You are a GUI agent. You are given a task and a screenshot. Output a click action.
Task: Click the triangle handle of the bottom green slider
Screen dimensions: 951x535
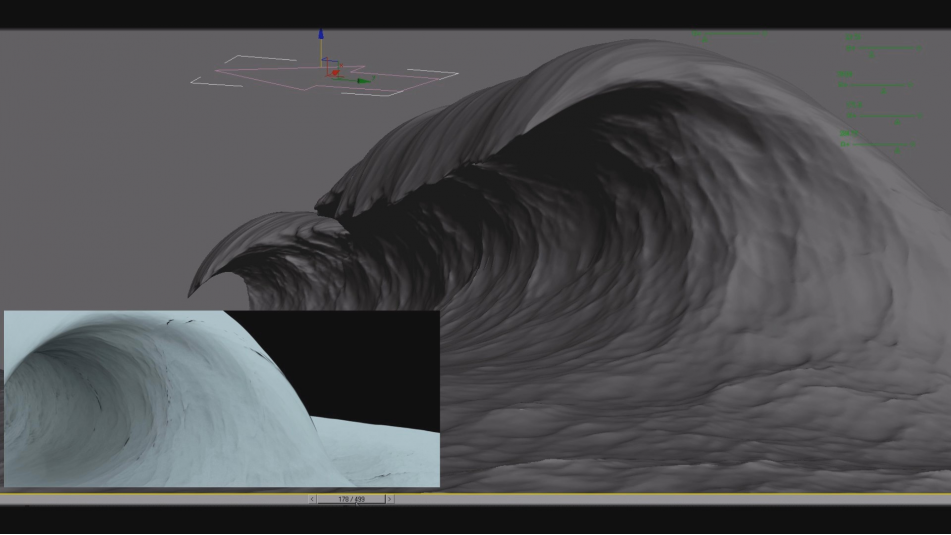click(898, 150)
